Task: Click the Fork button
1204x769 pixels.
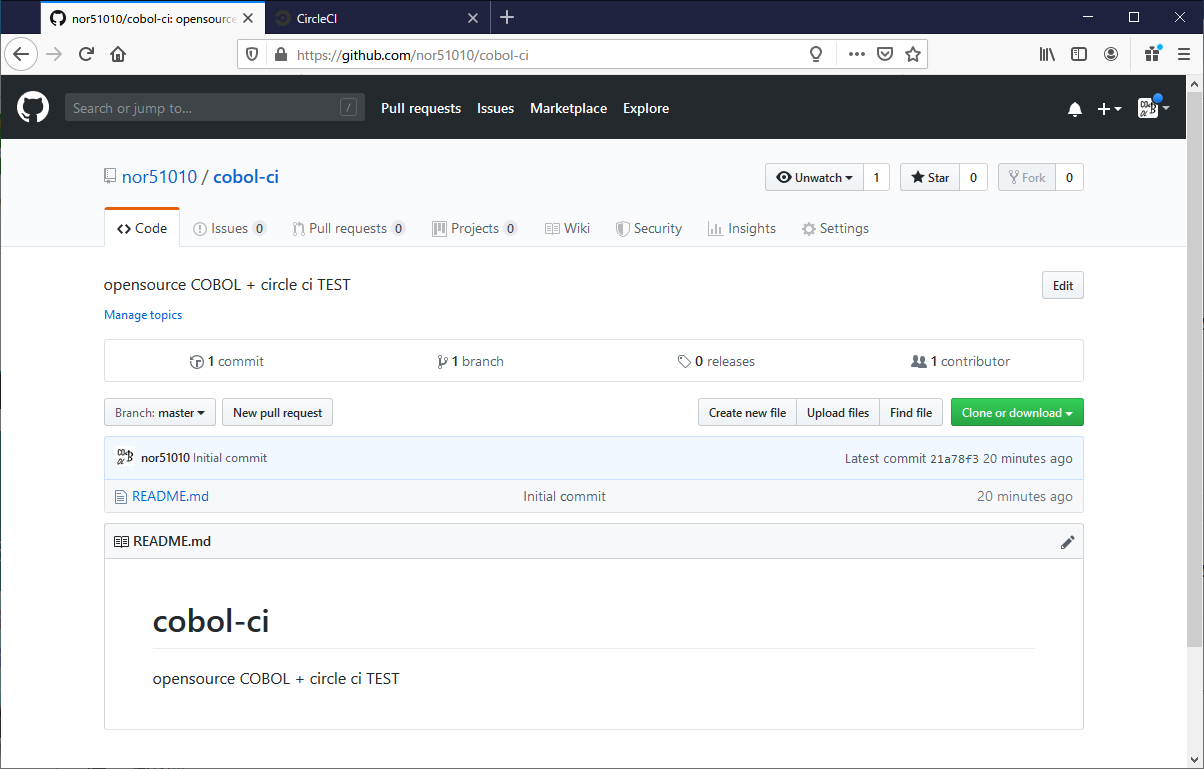Action: click(x=1026, y=177)
